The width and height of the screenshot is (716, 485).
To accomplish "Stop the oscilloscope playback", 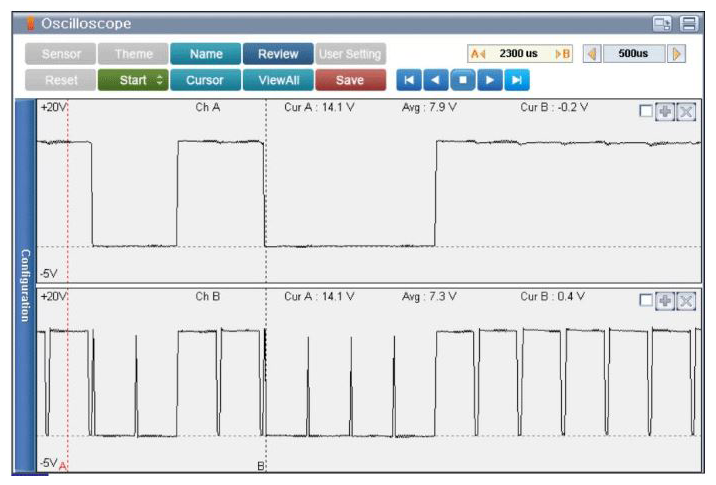I will [463, 80].
